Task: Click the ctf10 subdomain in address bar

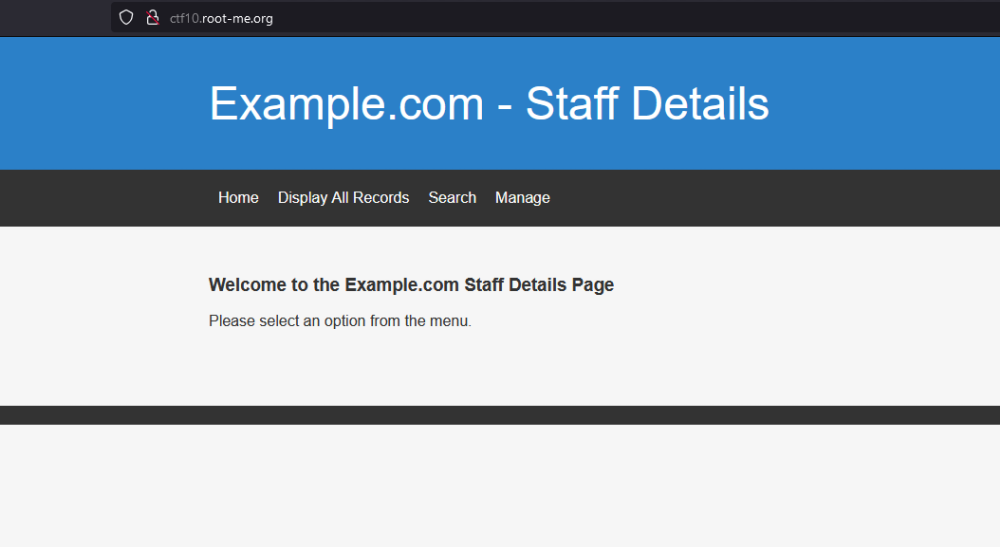Action: coord(184,18)
